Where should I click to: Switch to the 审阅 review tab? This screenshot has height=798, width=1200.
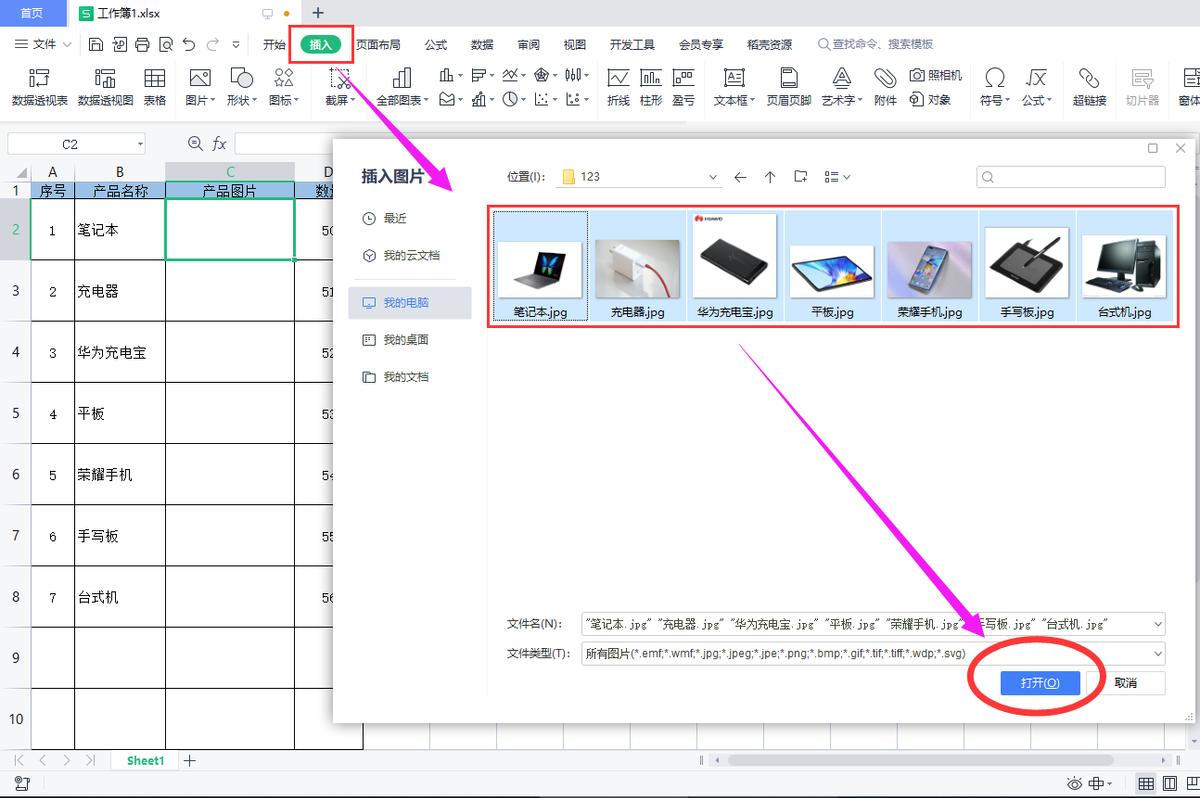pyautogui.click(x=528, y=44)
